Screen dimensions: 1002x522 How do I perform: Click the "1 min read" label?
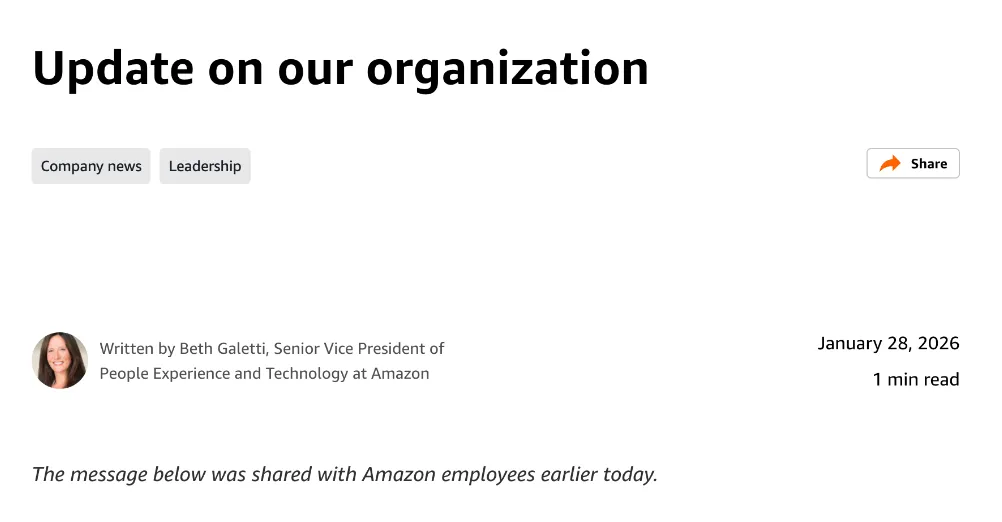click(916, 380)
